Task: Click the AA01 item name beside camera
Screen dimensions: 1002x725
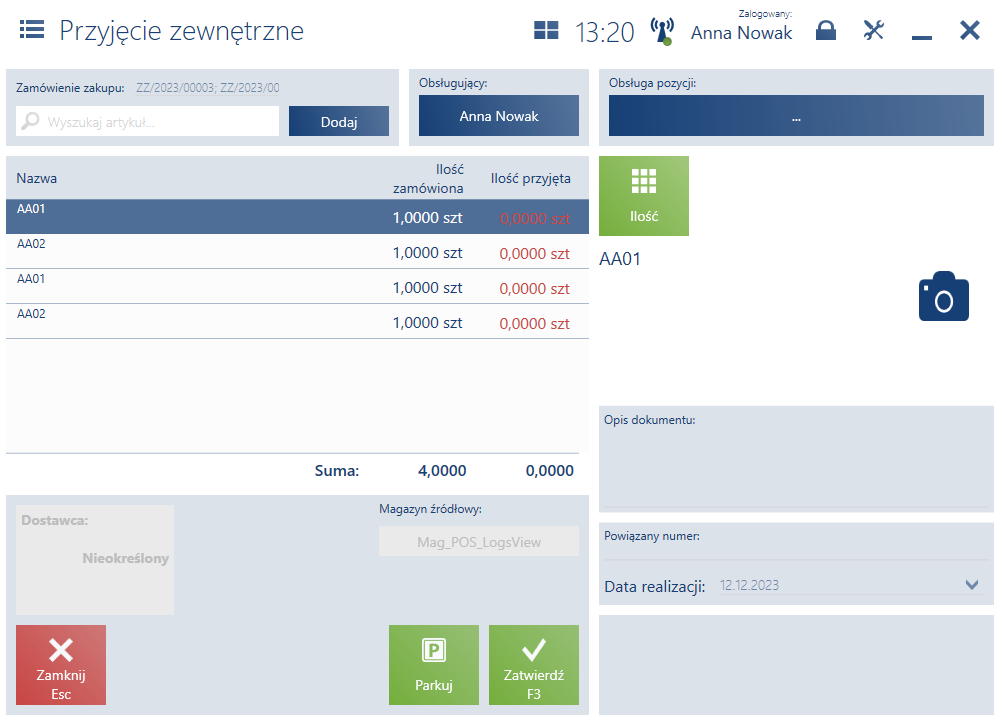Action: point(620,259)
